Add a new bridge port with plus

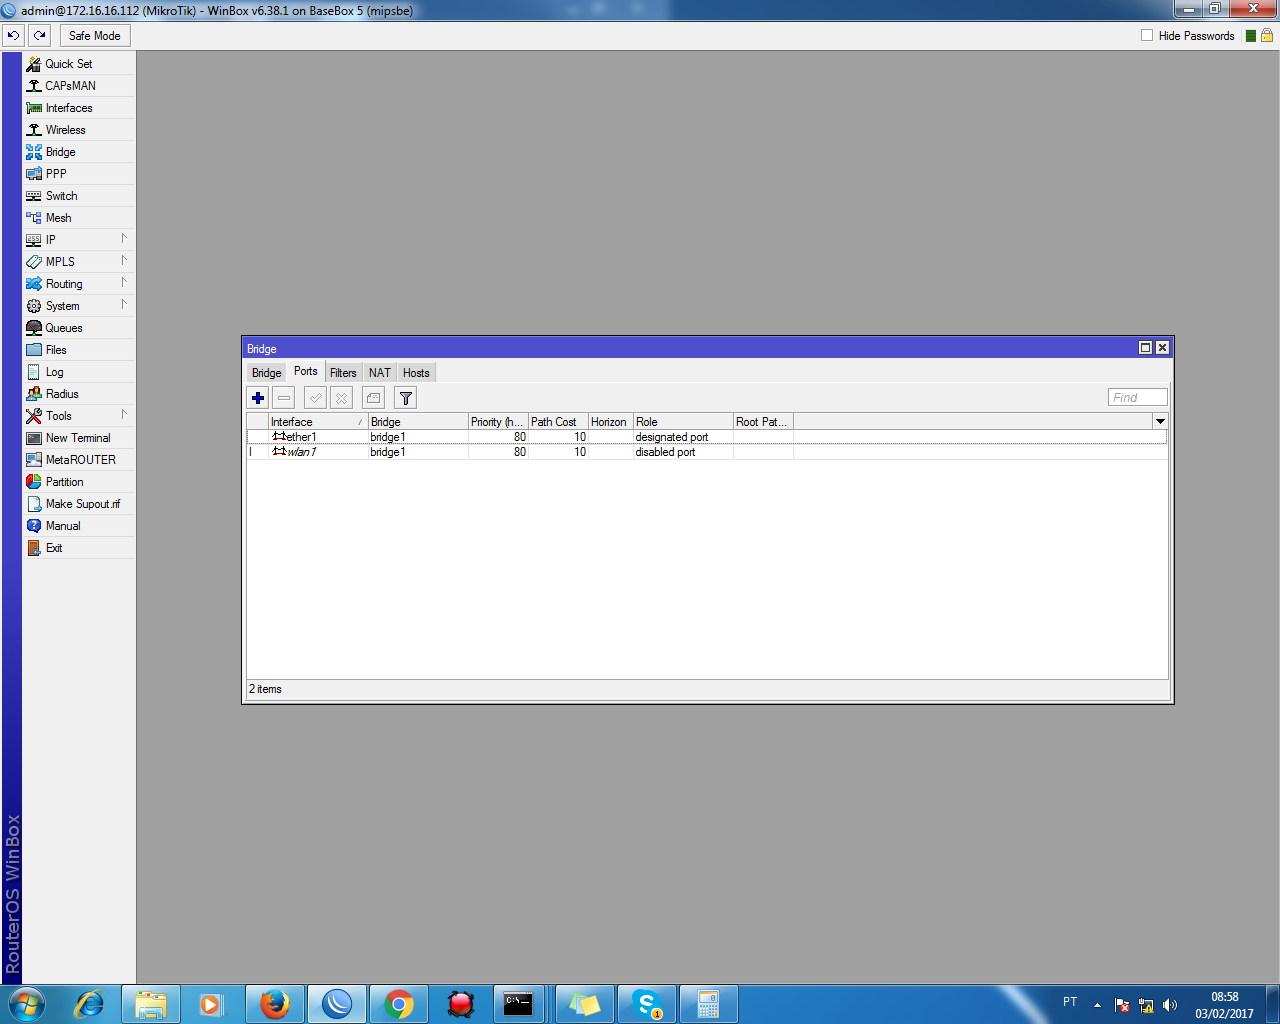(258, 398)
